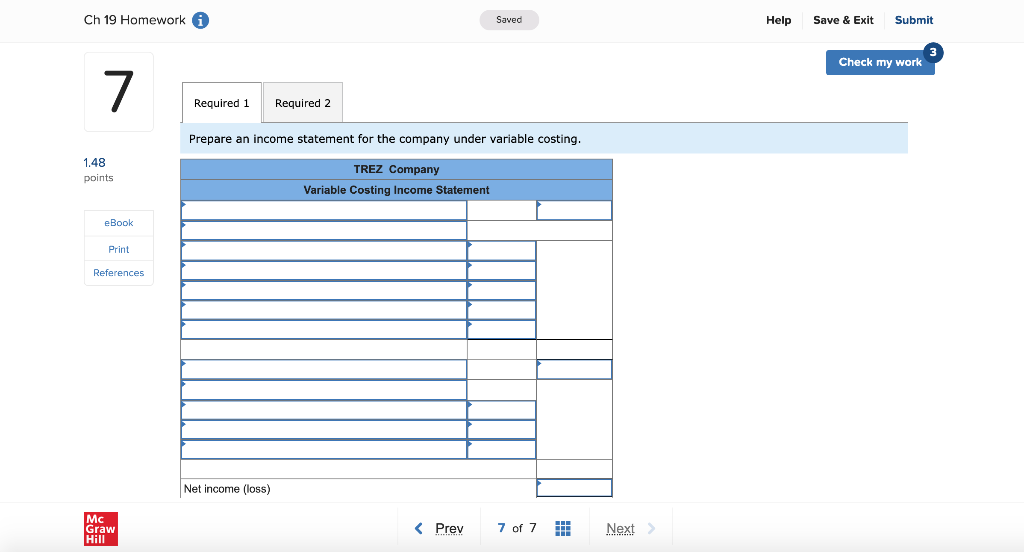Open label dropdown in eleventh table row
This screenshot has width=1024, height=552.
pyautogui.click(x=324, y=410)
